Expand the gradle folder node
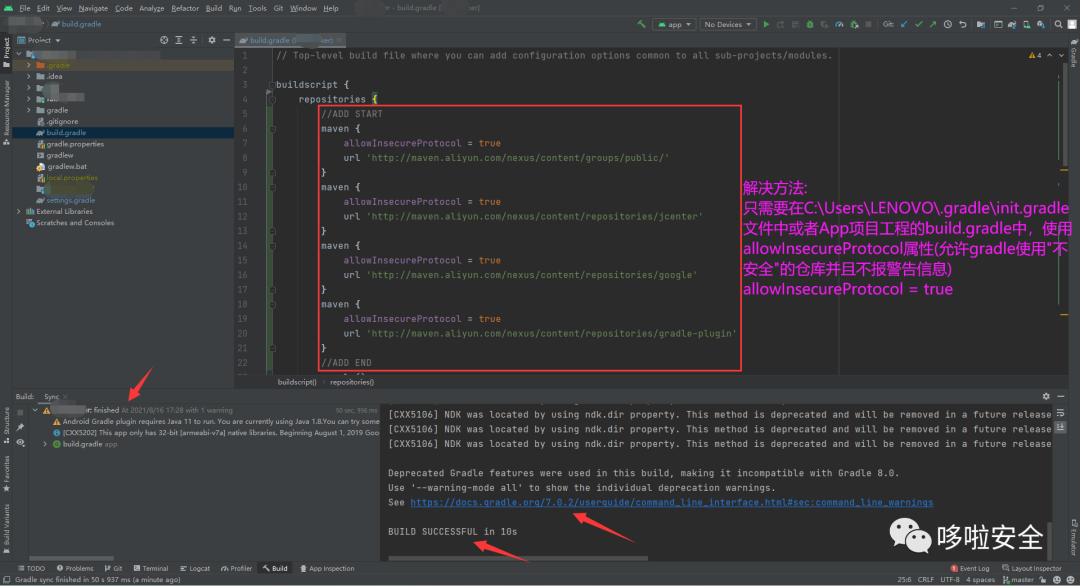This screenshot has height=586, width=1080. tap(29, 110)
